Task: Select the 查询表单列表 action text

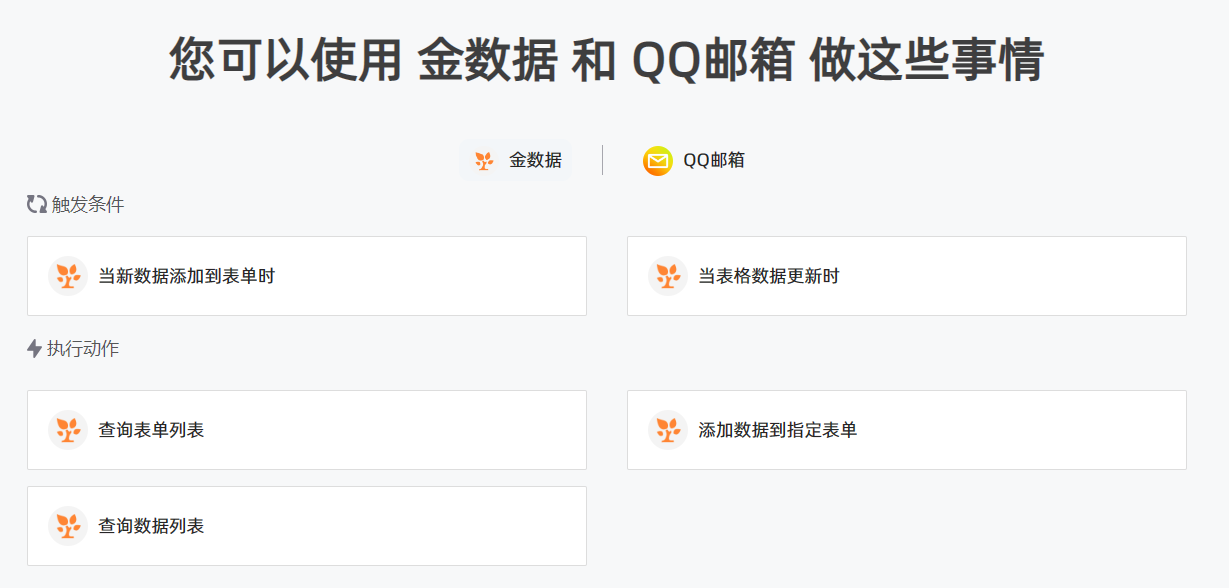Action: click(x=151, y=430)
